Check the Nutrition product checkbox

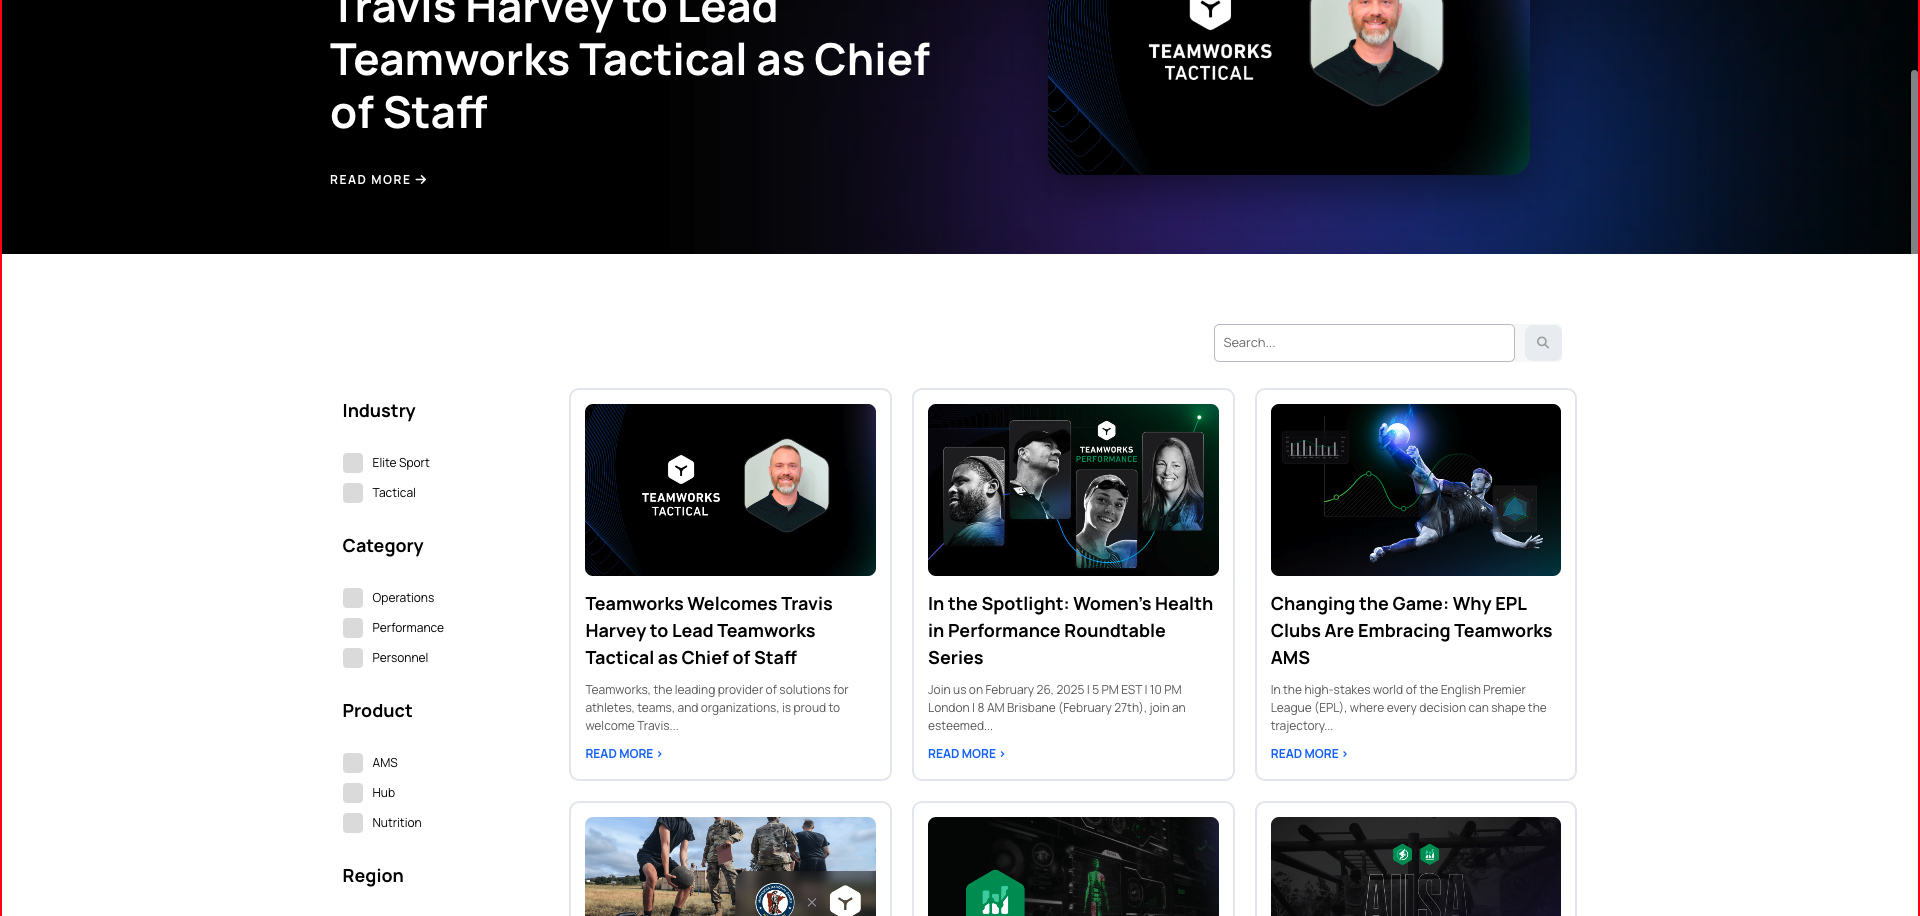[x=353, y=823]
